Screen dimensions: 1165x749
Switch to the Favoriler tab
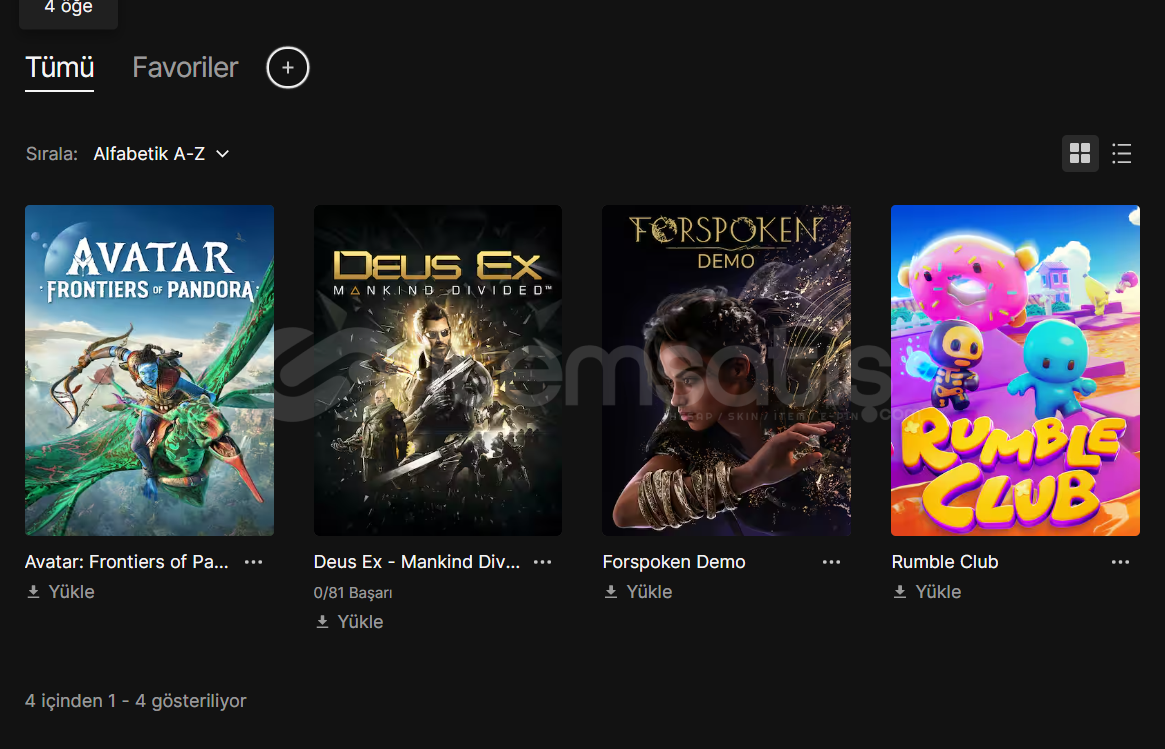click(x=185, y=68)
